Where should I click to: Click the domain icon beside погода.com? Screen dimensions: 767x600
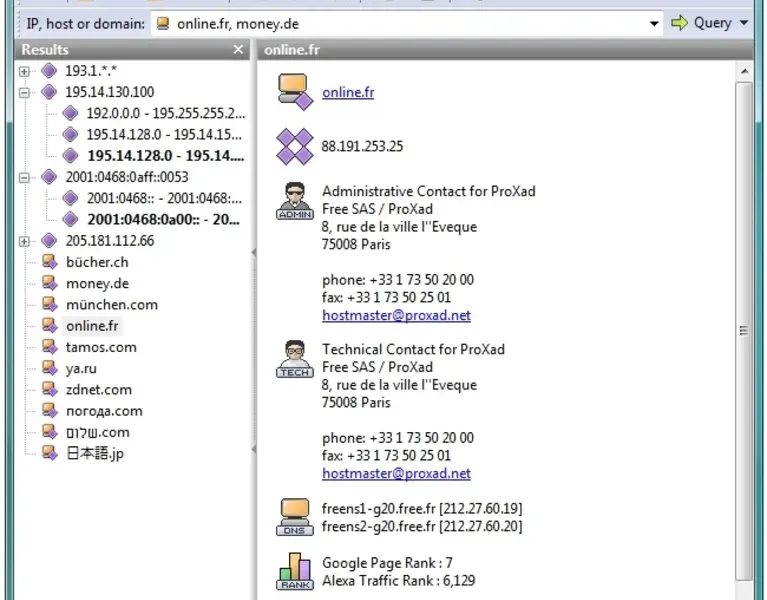[49, 411]
